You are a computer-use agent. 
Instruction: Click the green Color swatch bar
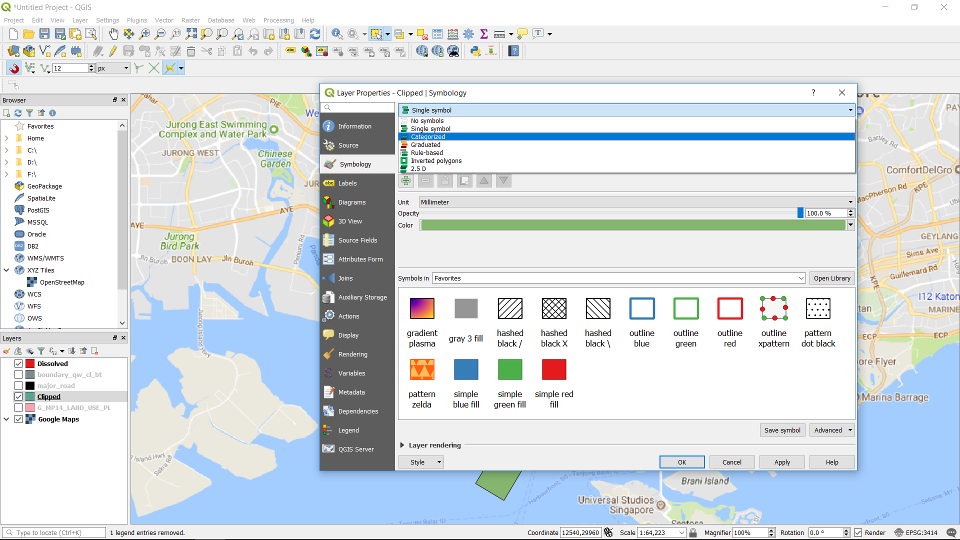pyautogui.click(x=632, y=225)
